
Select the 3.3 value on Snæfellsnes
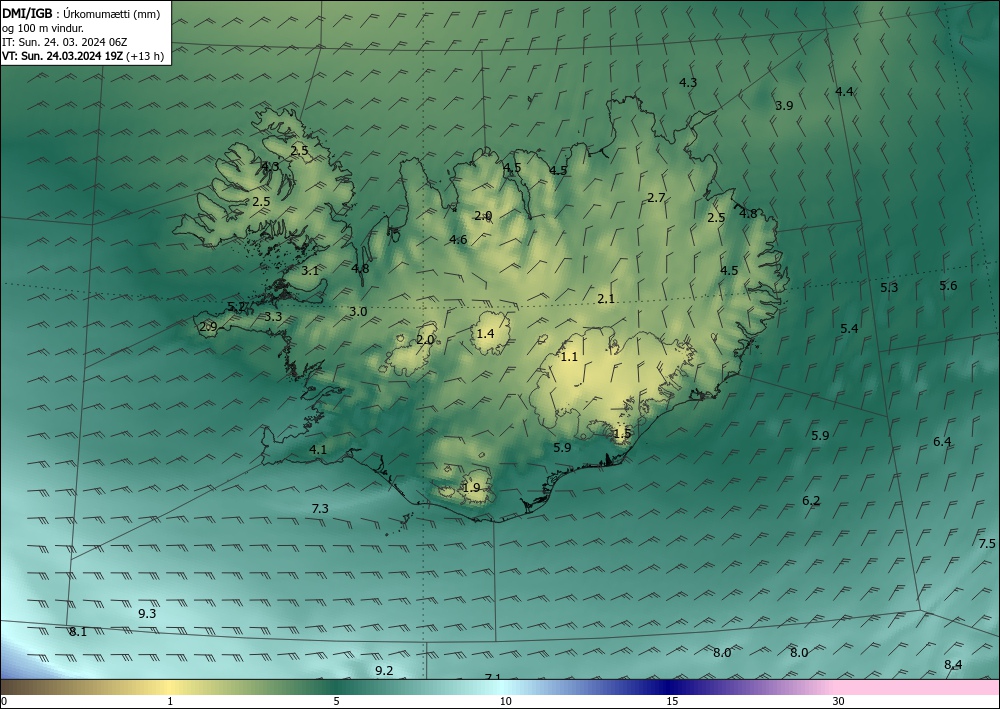click(274, 317)
